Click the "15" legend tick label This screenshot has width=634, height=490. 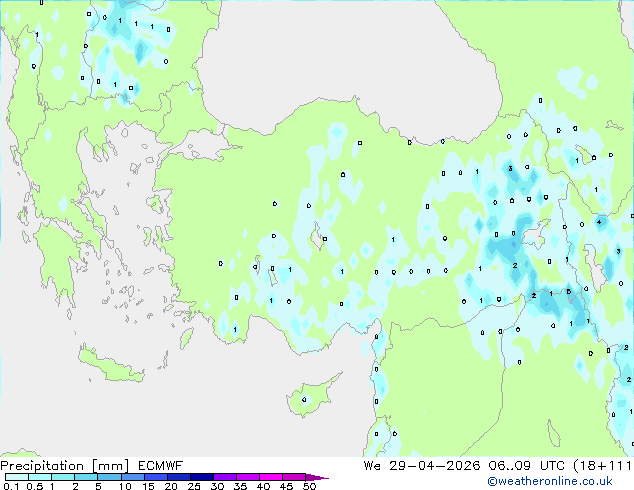(148, 486)
